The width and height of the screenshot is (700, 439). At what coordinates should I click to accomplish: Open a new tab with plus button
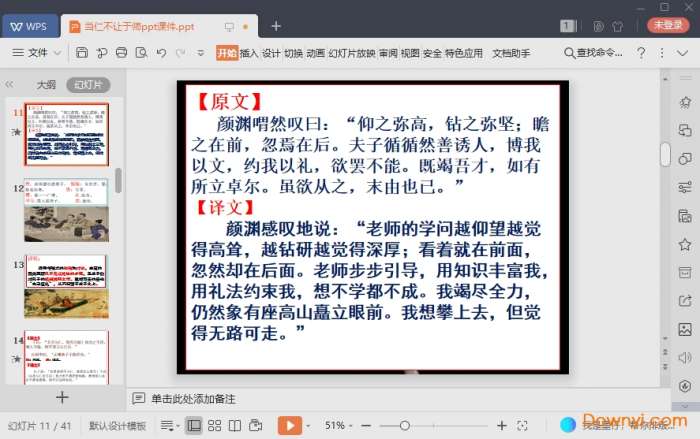276,26
